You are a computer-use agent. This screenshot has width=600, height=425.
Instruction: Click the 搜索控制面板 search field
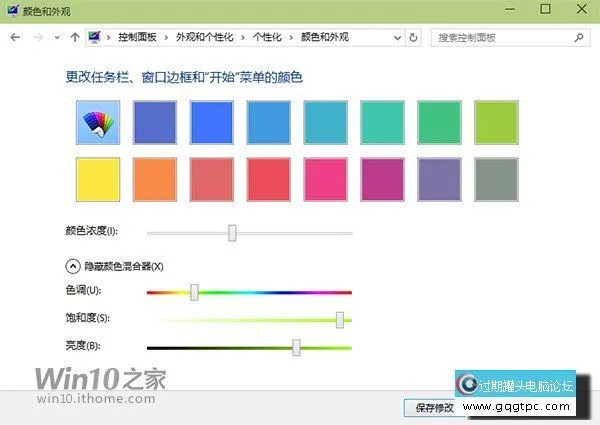pyautogui.click(x=502, y=37)
